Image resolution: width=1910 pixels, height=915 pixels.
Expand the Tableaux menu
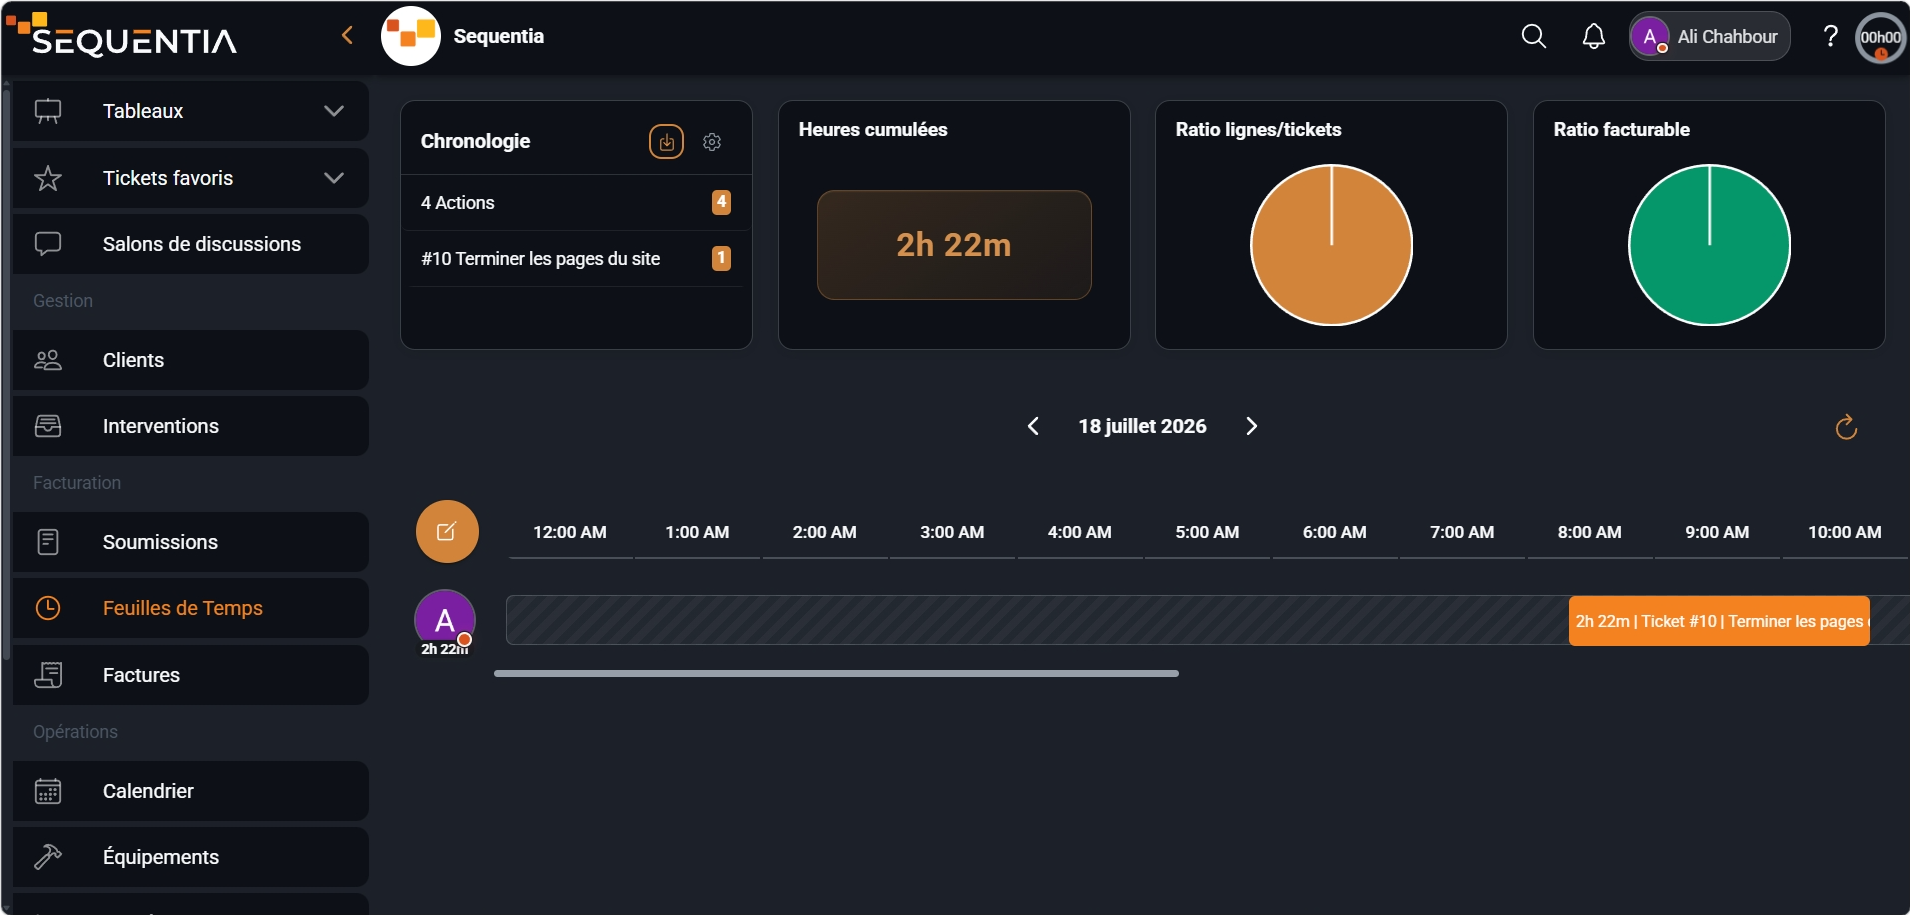pyautogui.click(x=190, y=111)
